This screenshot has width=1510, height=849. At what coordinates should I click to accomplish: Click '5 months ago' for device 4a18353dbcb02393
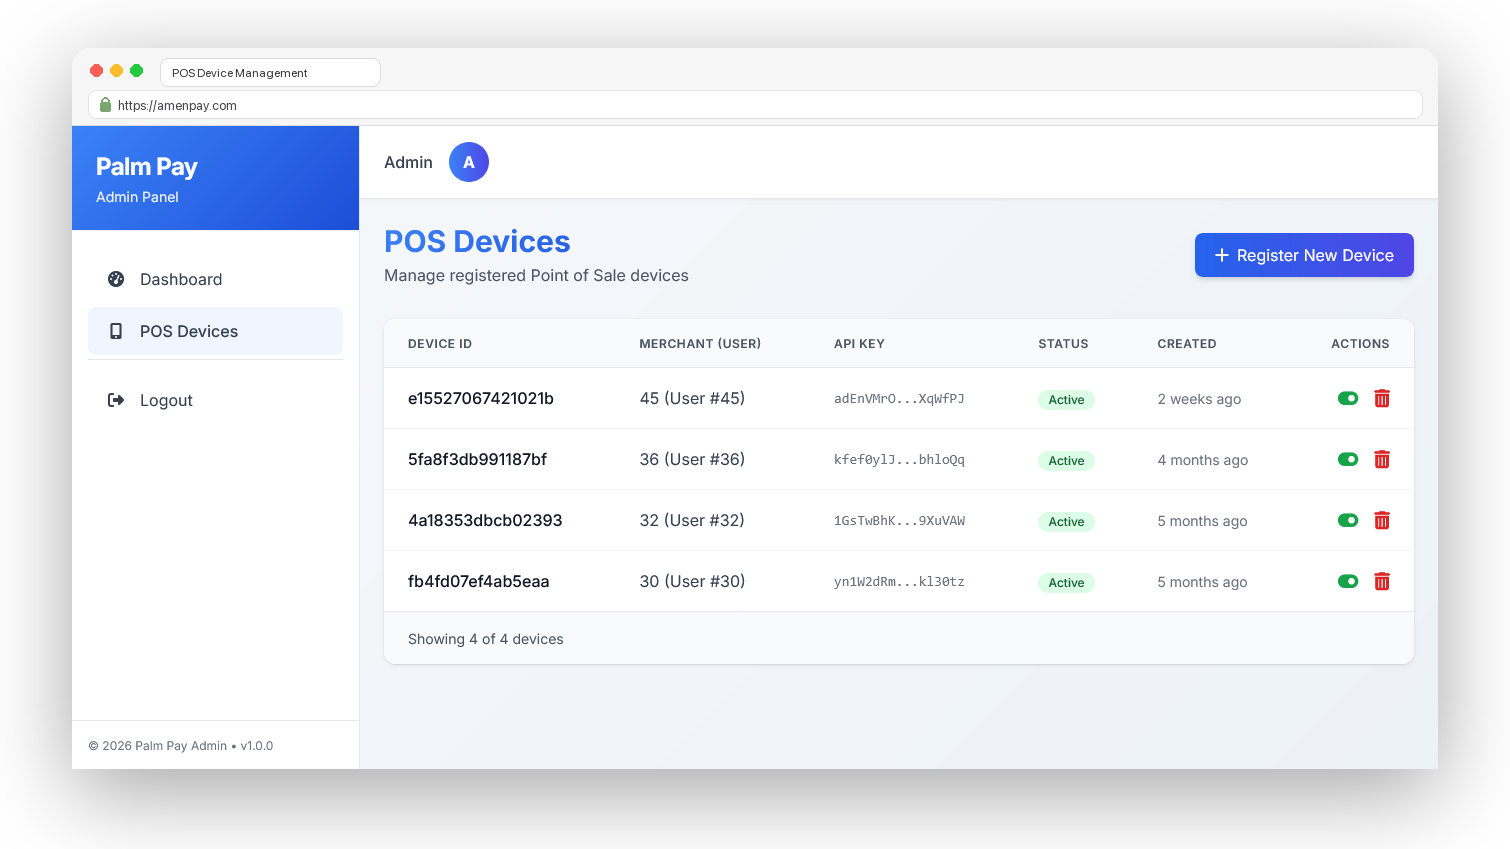pos(1202,521)
